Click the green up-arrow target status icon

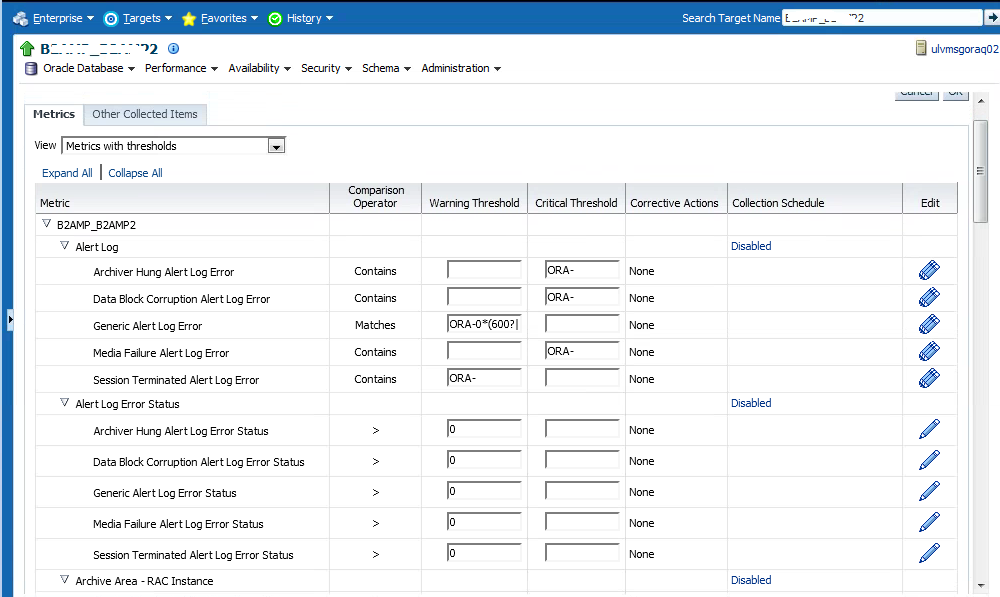pos(27,49)
